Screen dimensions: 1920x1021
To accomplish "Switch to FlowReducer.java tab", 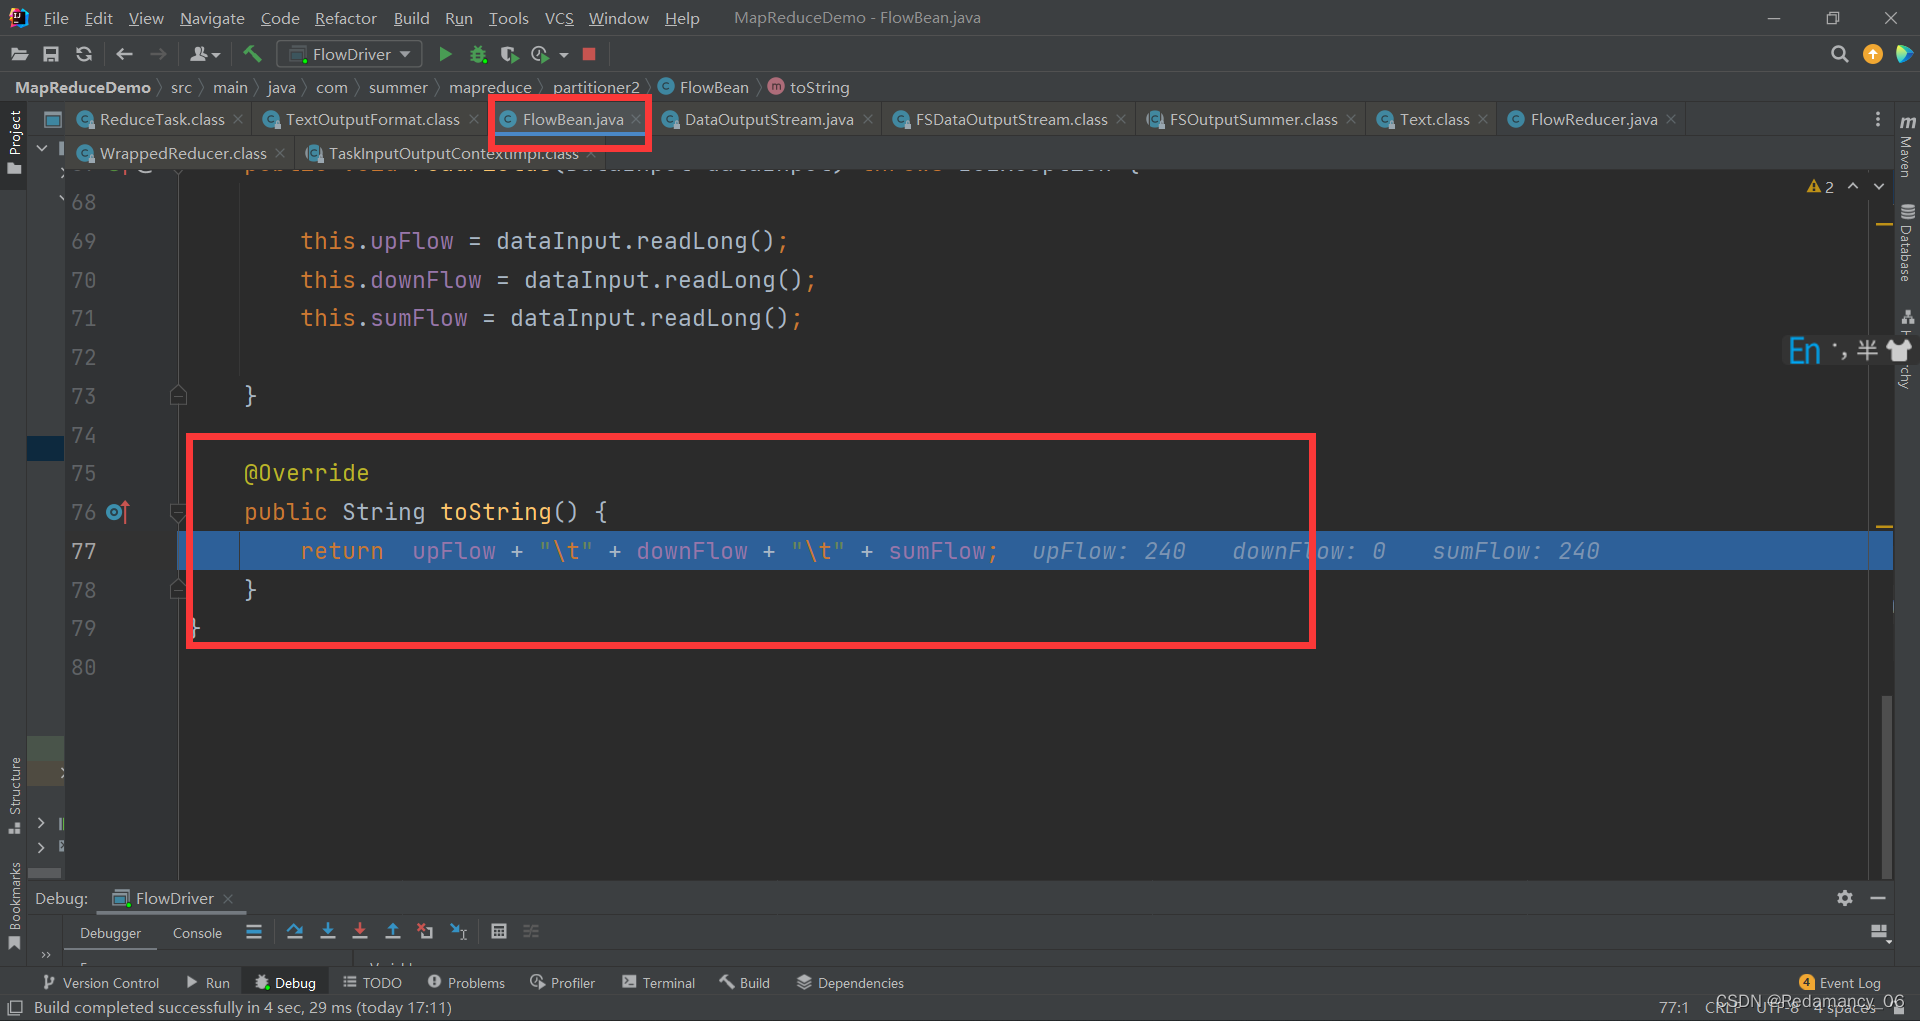I will [x=1593, y=119].
